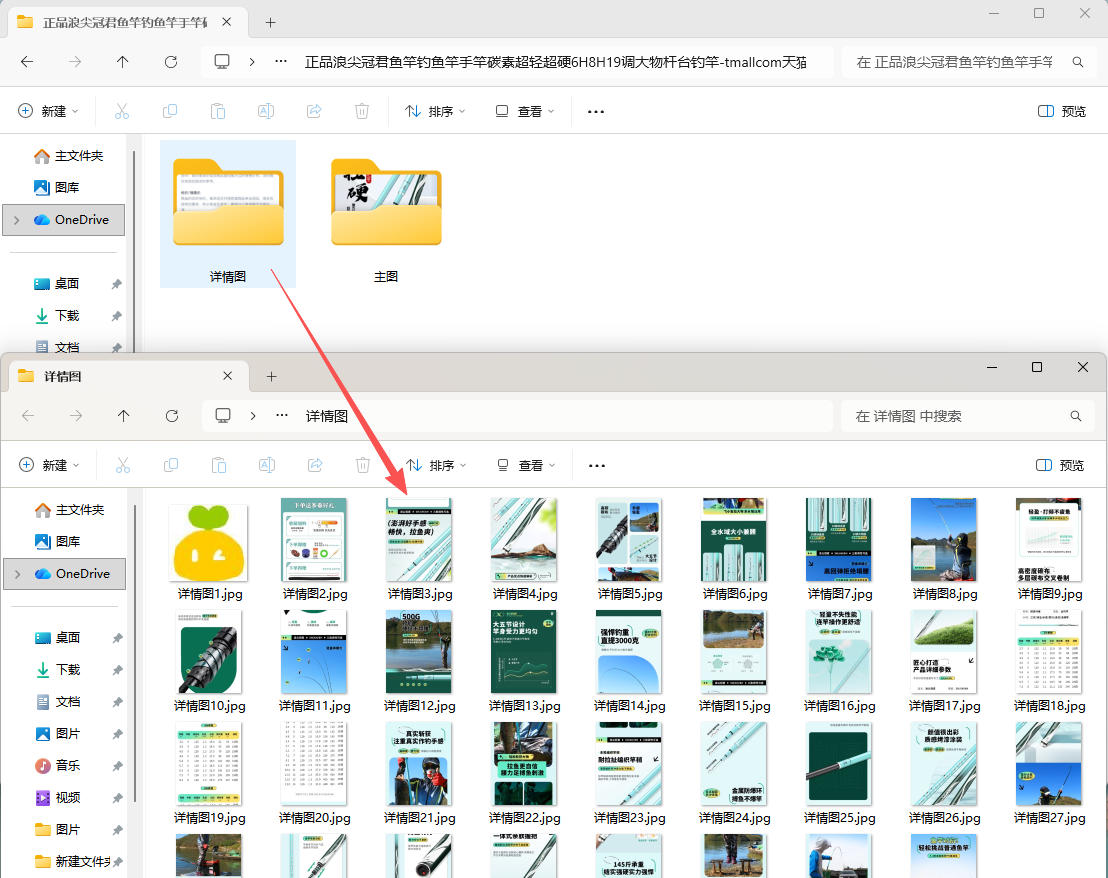Open 文档 in 详情图 window sidebar
Image resolution: width=1108 pixels, height=878 pixels.
[58, 701]
